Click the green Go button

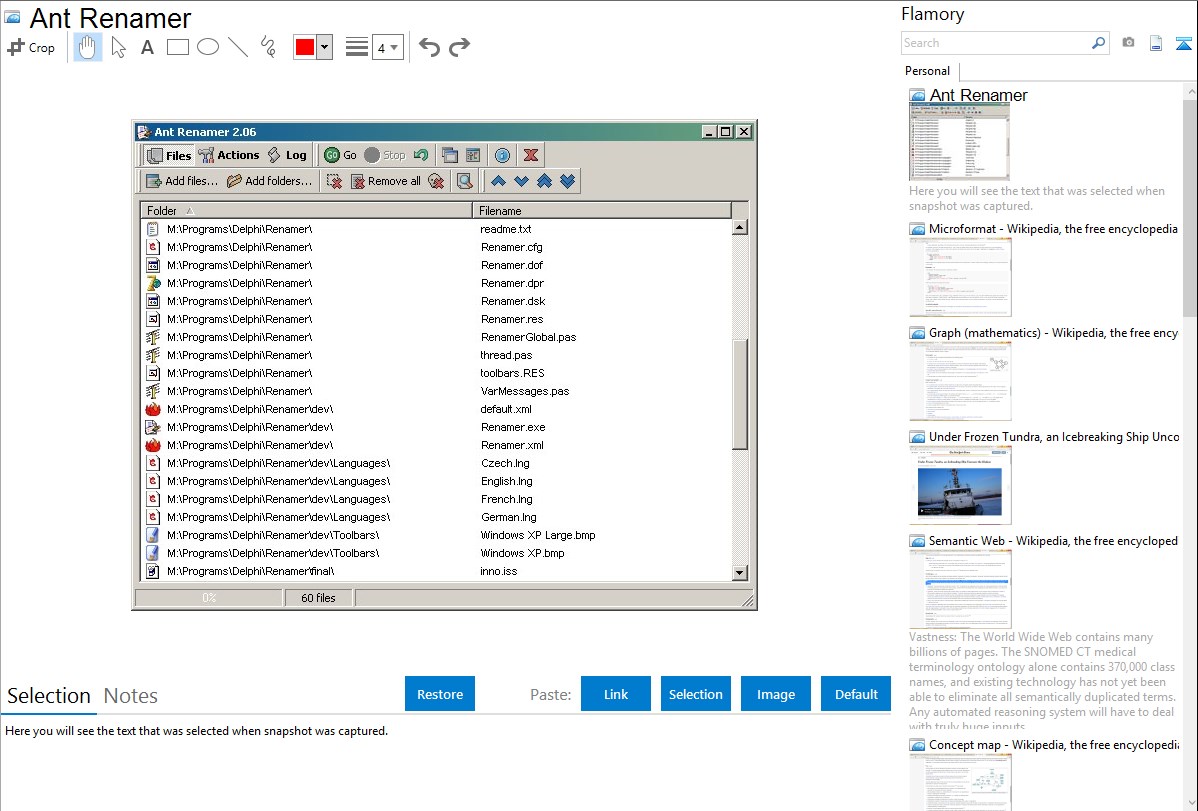tap(341, 155)
